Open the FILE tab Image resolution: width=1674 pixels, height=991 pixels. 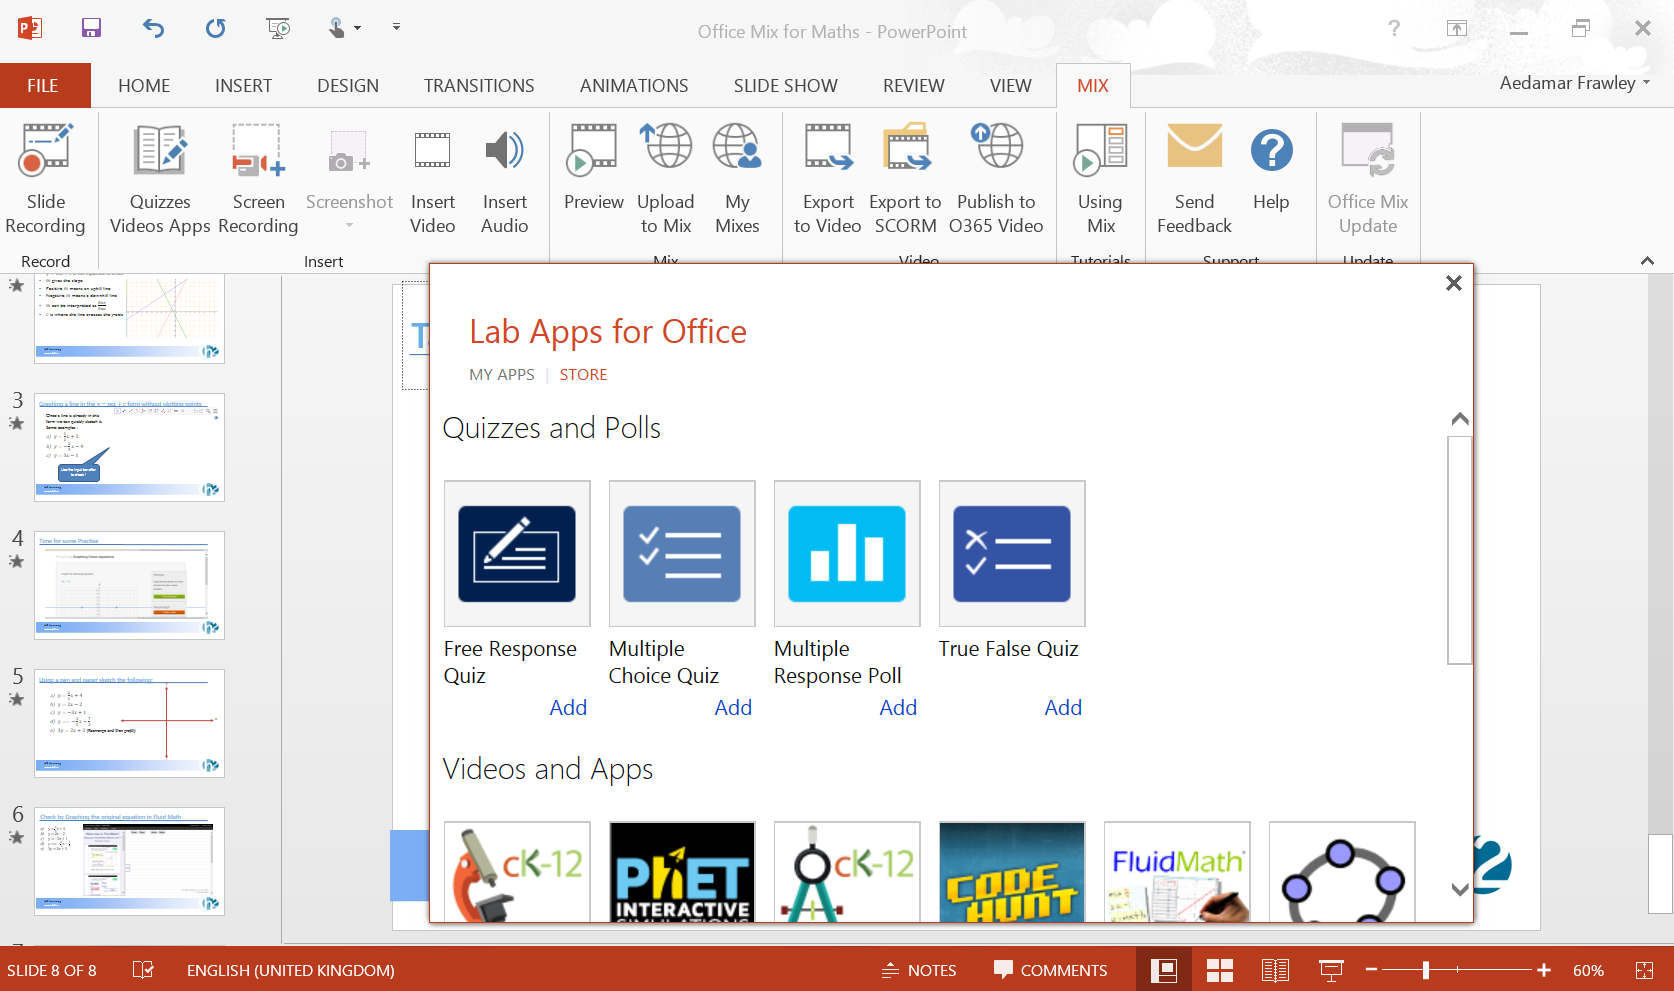45,86
